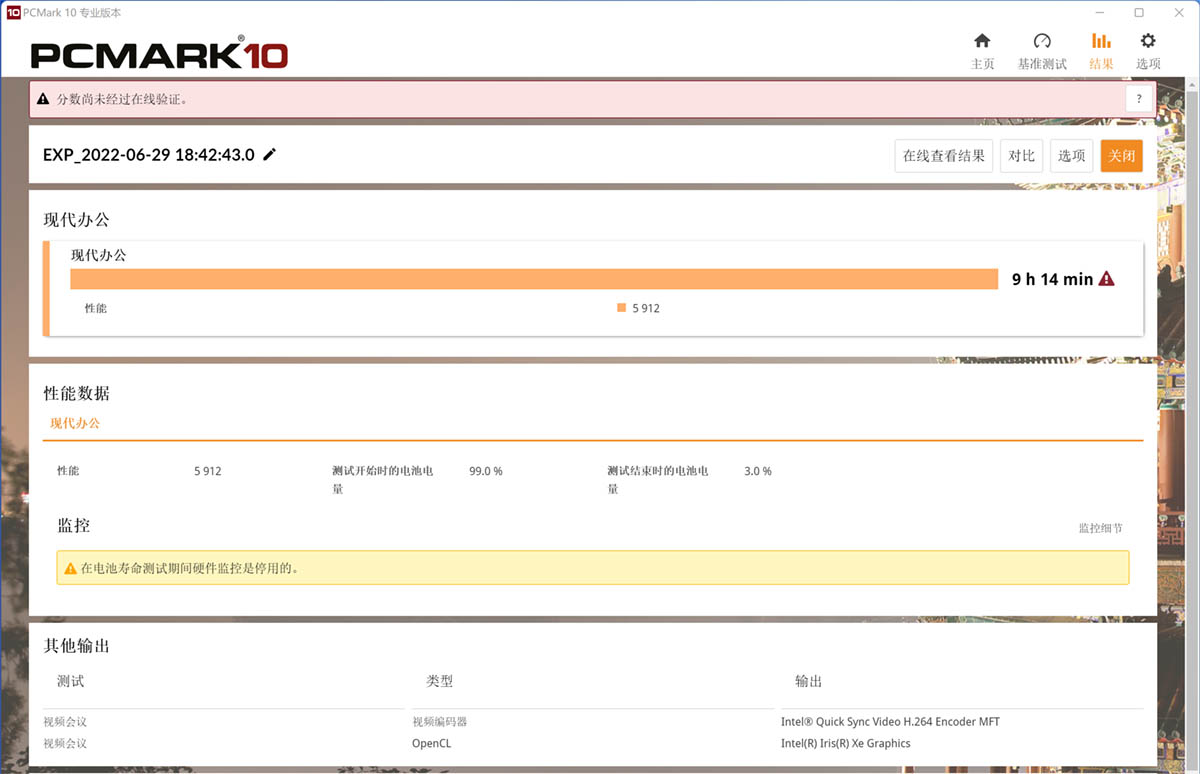1200x774 pixels.
Task: Click the 对比 comparison button
Action: pos(1021,155)
